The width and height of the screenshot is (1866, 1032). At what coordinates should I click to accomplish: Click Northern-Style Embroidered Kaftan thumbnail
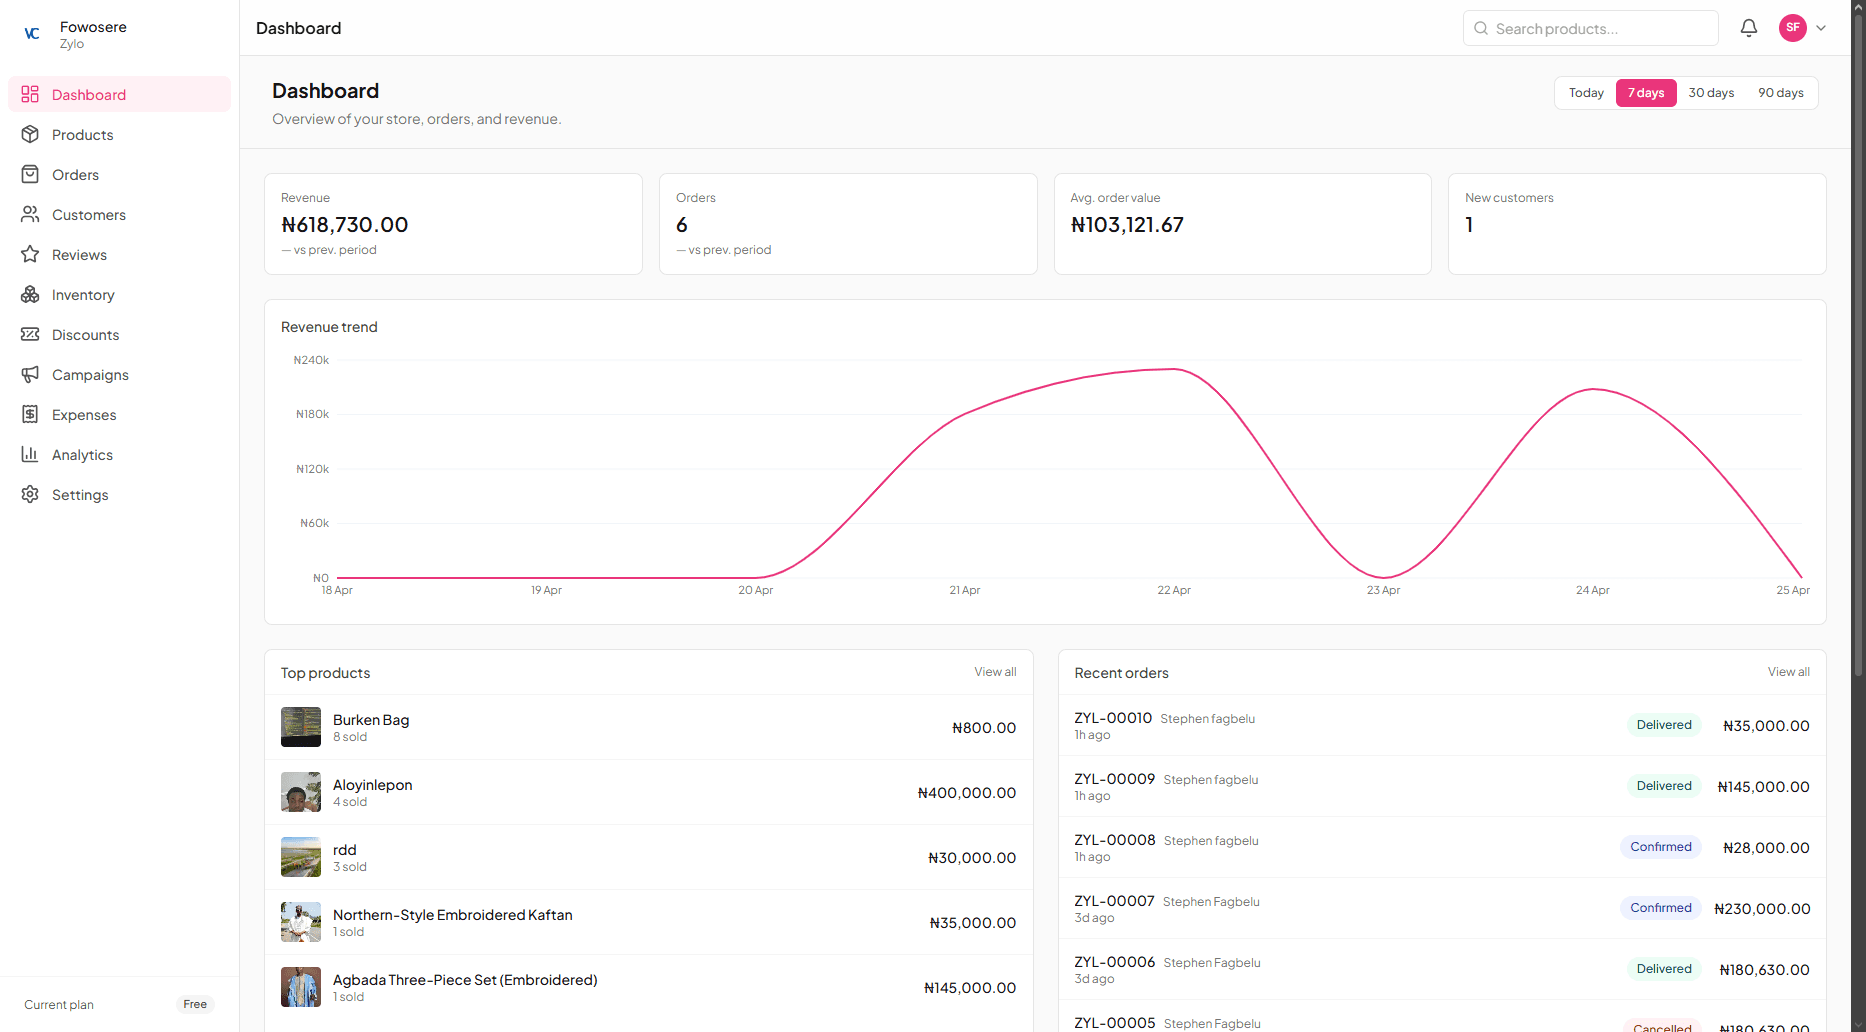pyautogui.click(x=301, y=922)
